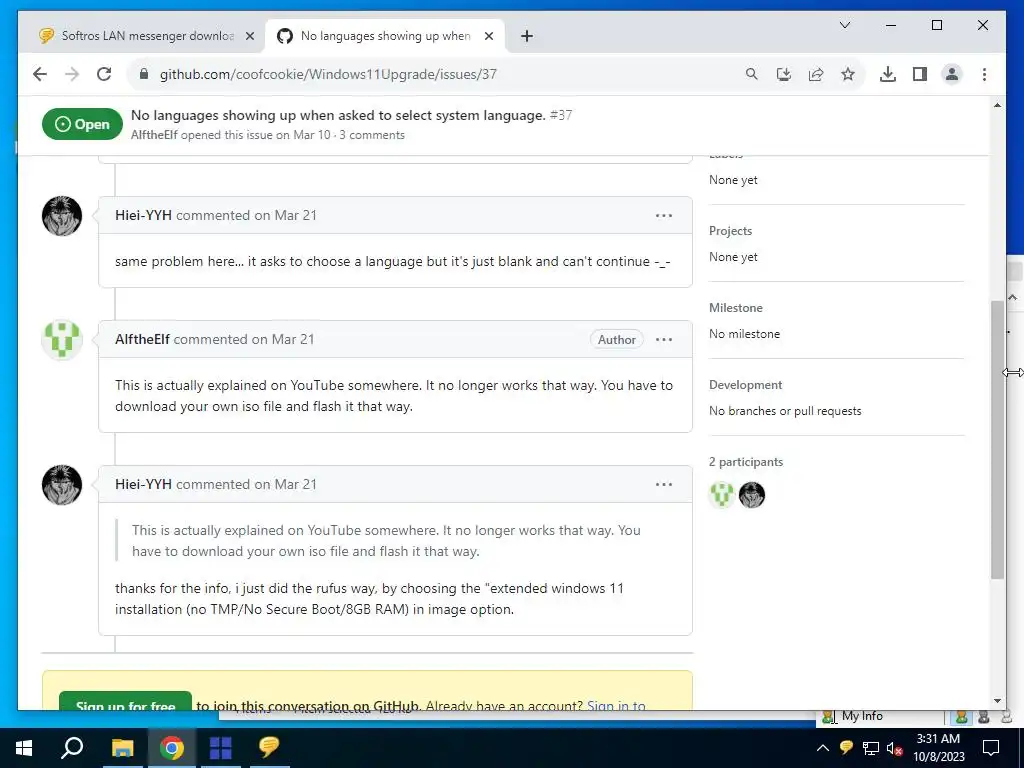This screenshot has height=768, width=1024.
Task: Open the blue four-squares taskbar app
Action: (x=221, y=748)
